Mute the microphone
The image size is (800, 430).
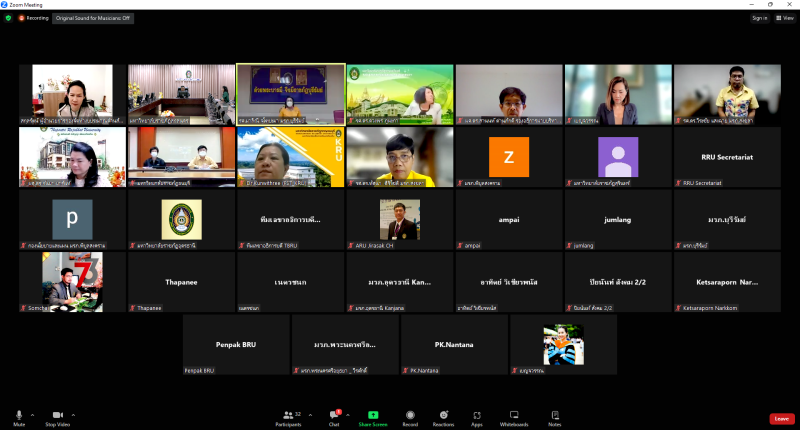pyautogui.click(x=18, y=416)
